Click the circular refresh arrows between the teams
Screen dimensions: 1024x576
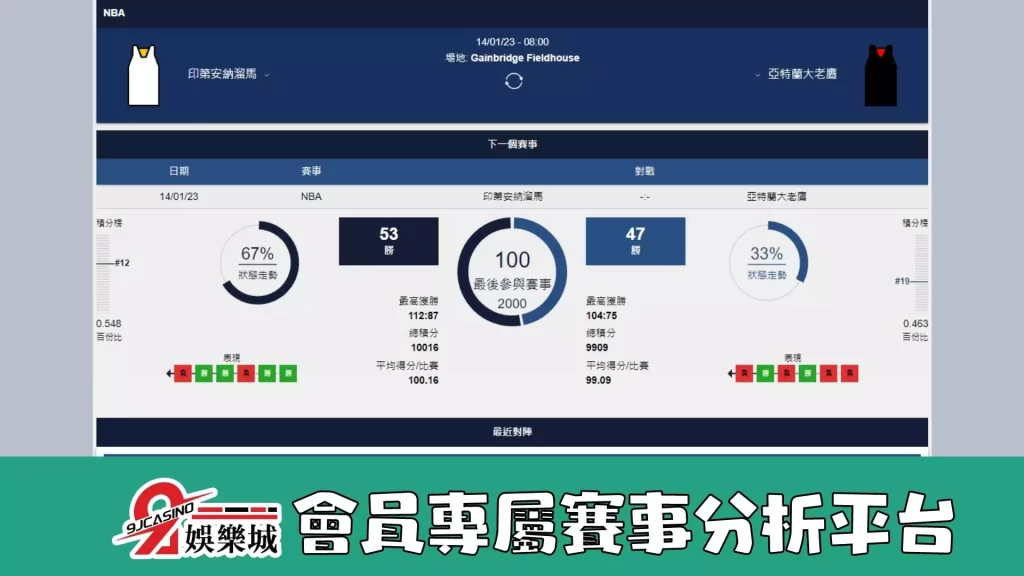pyautogui.click(x=513, y=82)
